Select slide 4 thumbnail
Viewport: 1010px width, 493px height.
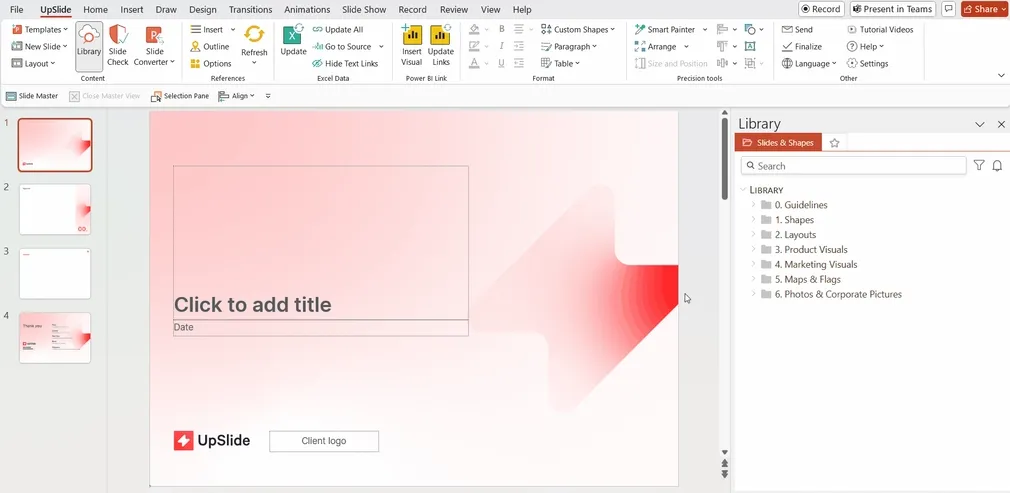(x=55, y=338)
